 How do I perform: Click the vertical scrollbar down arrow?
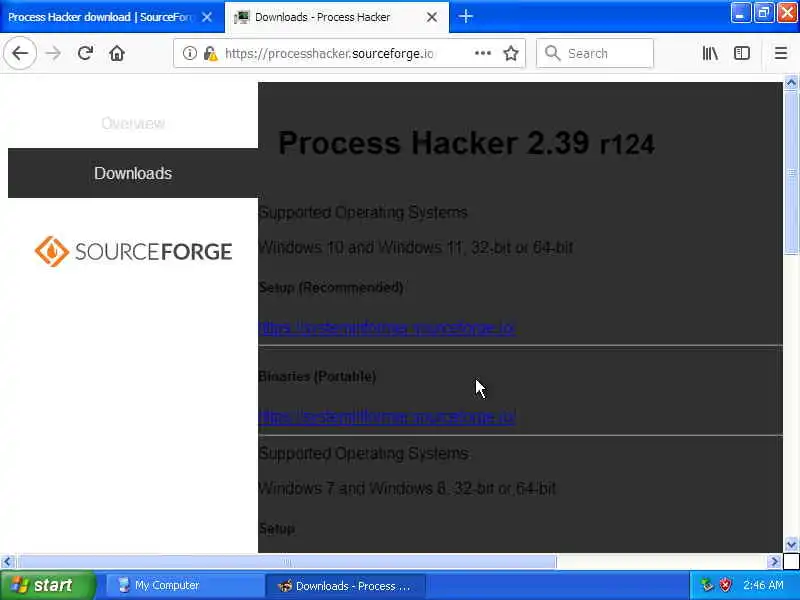[791, 544]
